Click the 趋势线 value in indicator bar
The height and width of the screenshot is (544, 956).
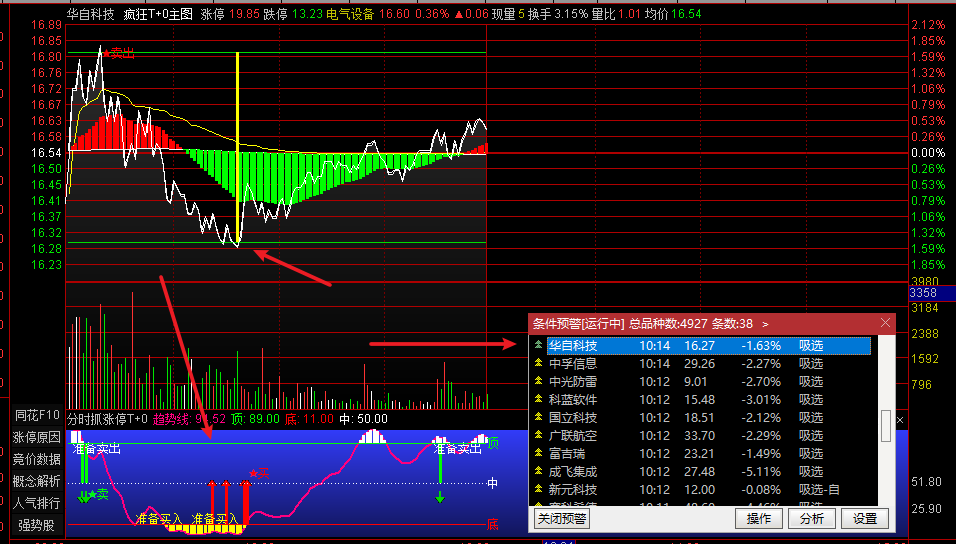pyautogui.click(x=189, y=419)
